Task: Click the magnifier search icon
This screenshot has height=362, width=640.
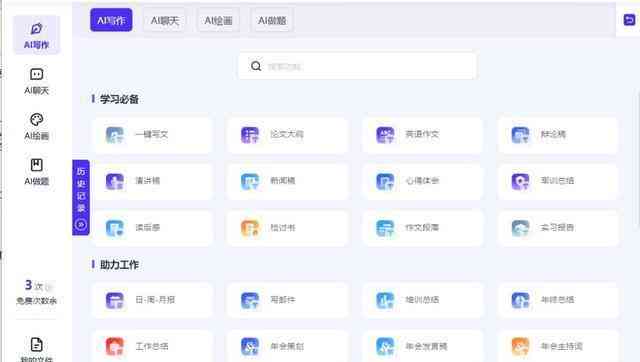Action: pos(256,66)
